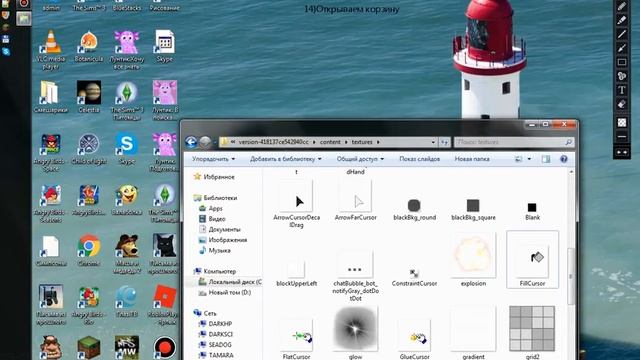This screenshot has width=640, height=360.
Task: Choose the arrow drawing tool
Action: (622, 48)
